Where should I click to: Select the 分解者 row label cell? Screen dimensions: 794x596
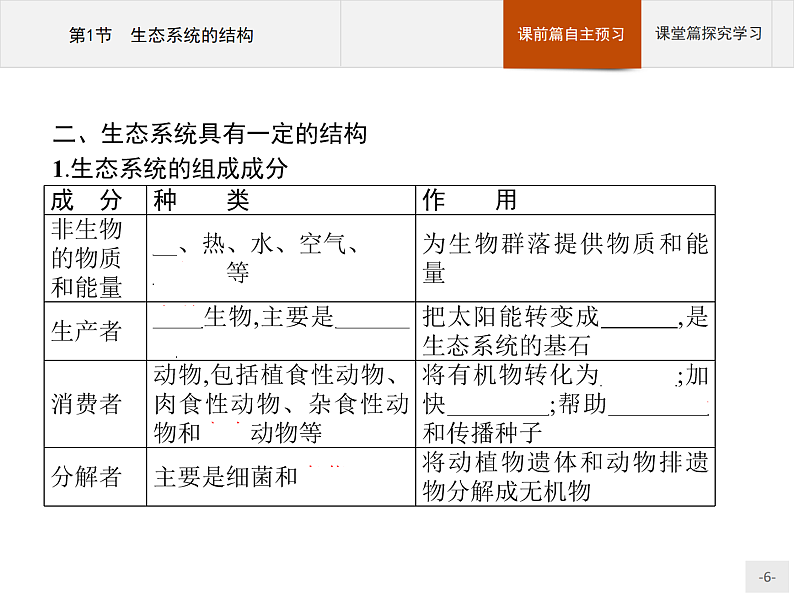[x=87, y=476]
